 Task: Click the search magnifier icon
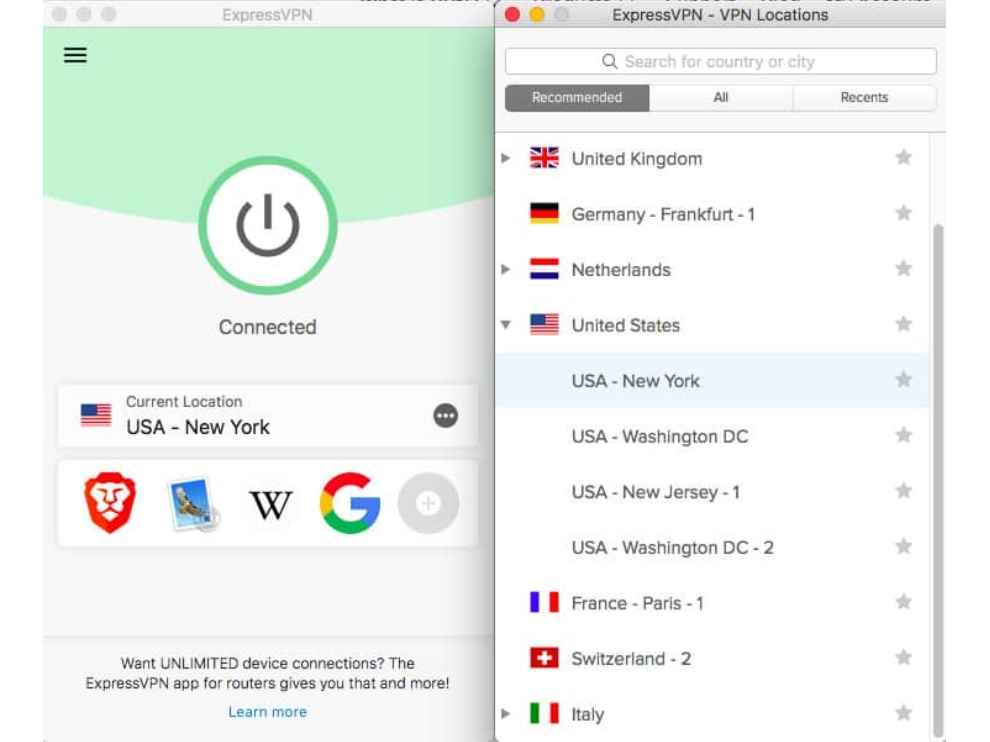coord(609,61)
